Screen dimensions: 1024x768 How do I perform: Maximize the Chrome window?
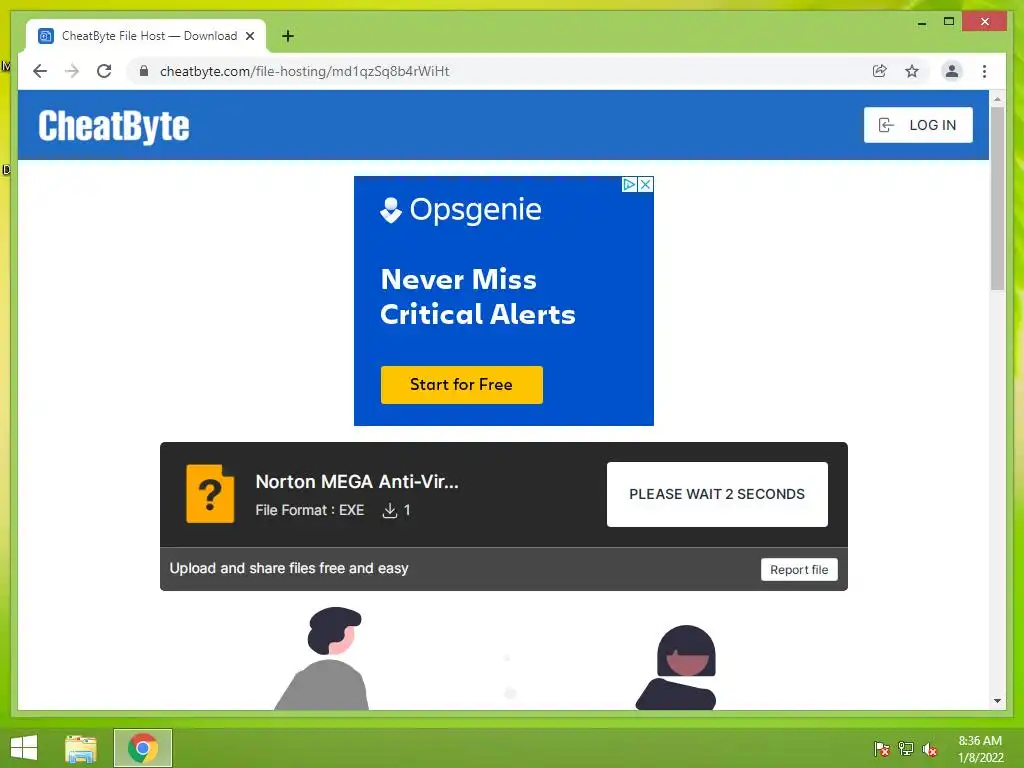tap(949, 22)
